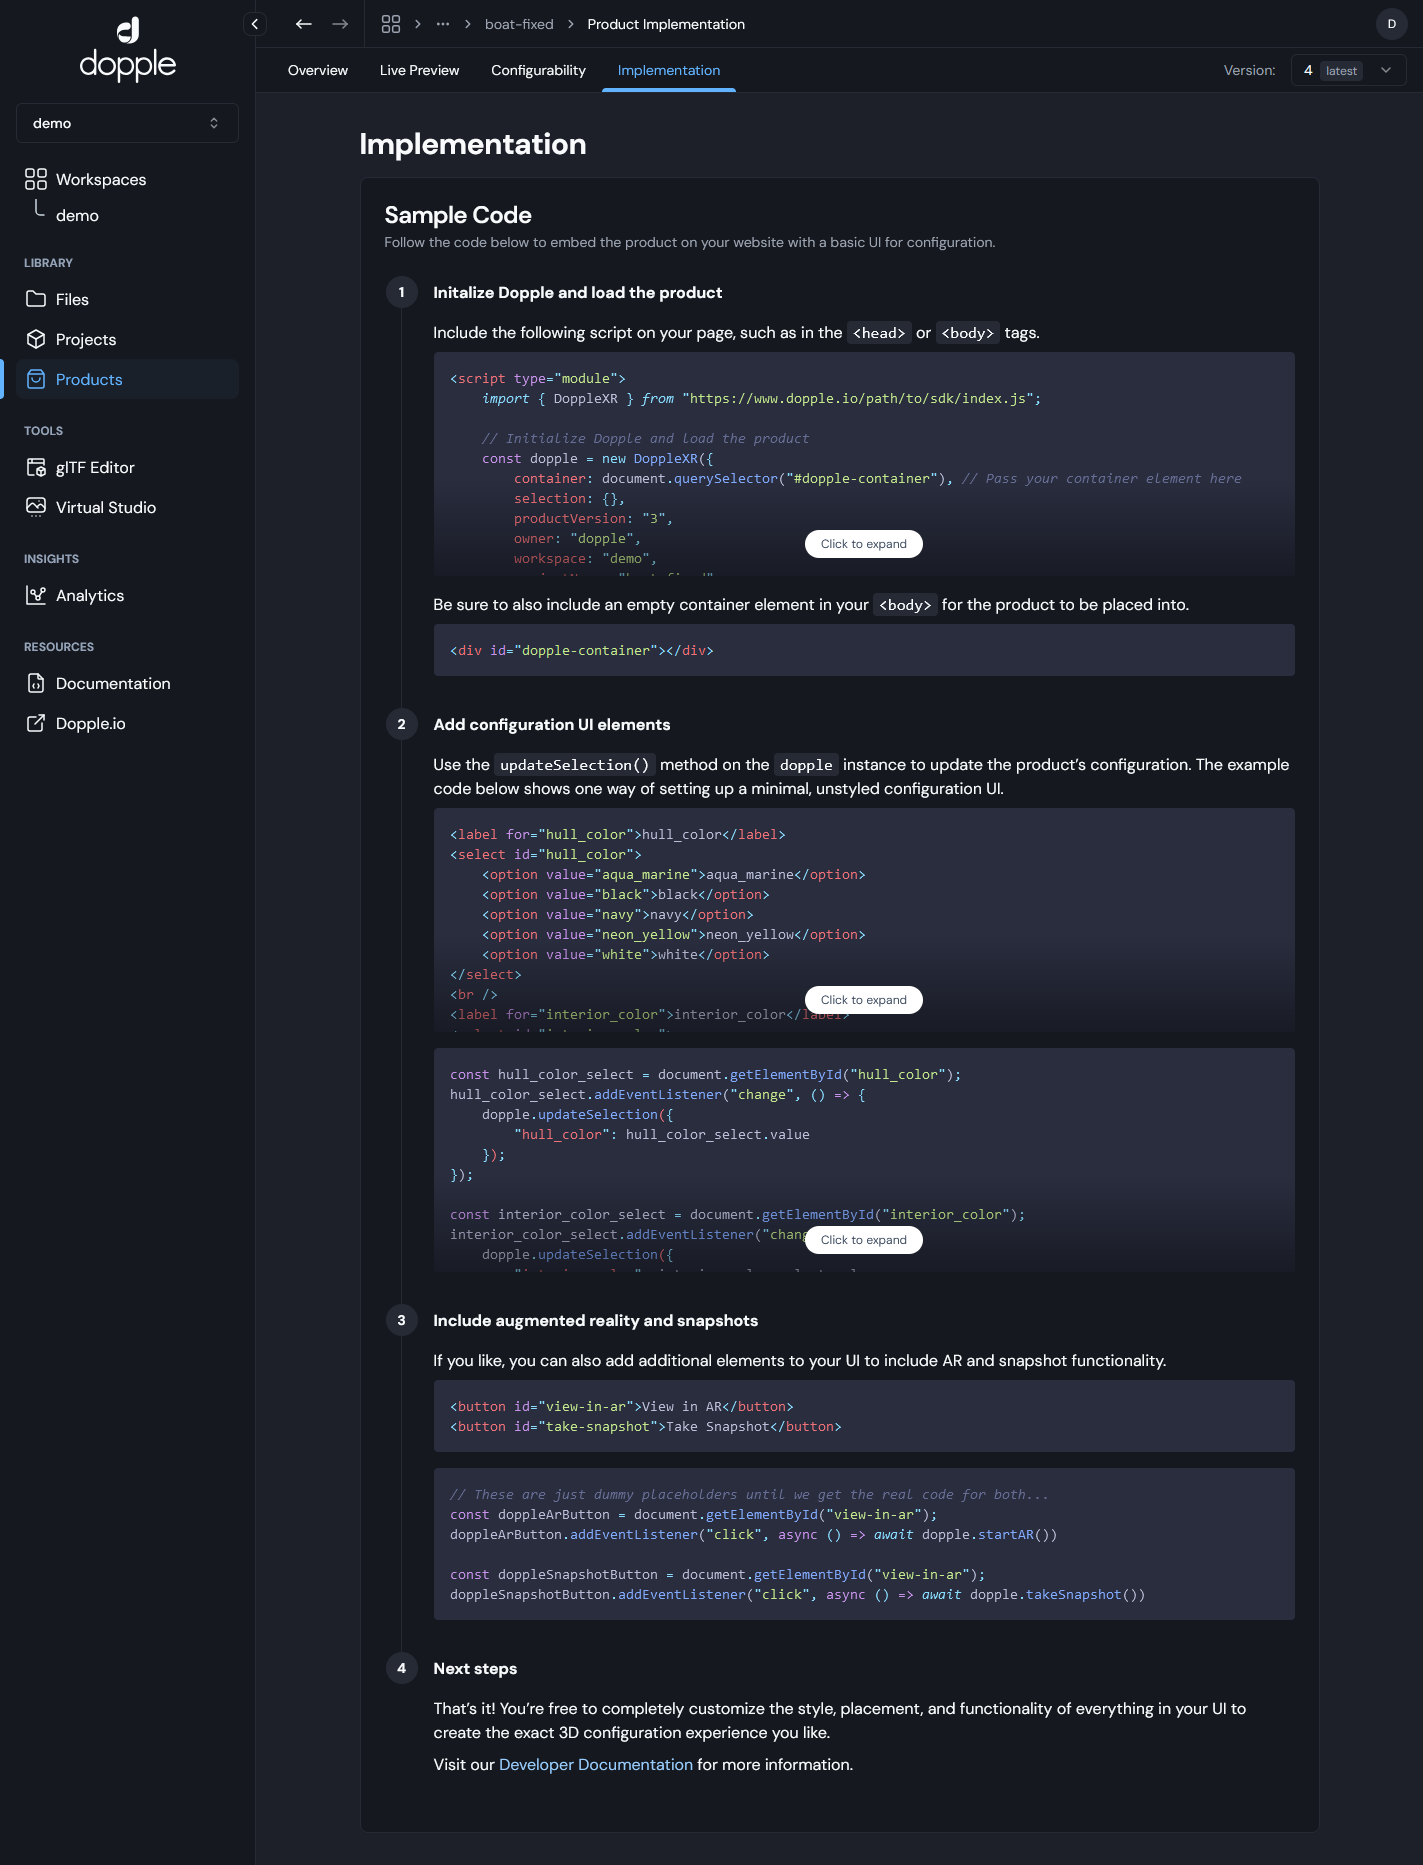Open Dopple.io external link icon
1423x1865 pixels.
pos(36,723)
